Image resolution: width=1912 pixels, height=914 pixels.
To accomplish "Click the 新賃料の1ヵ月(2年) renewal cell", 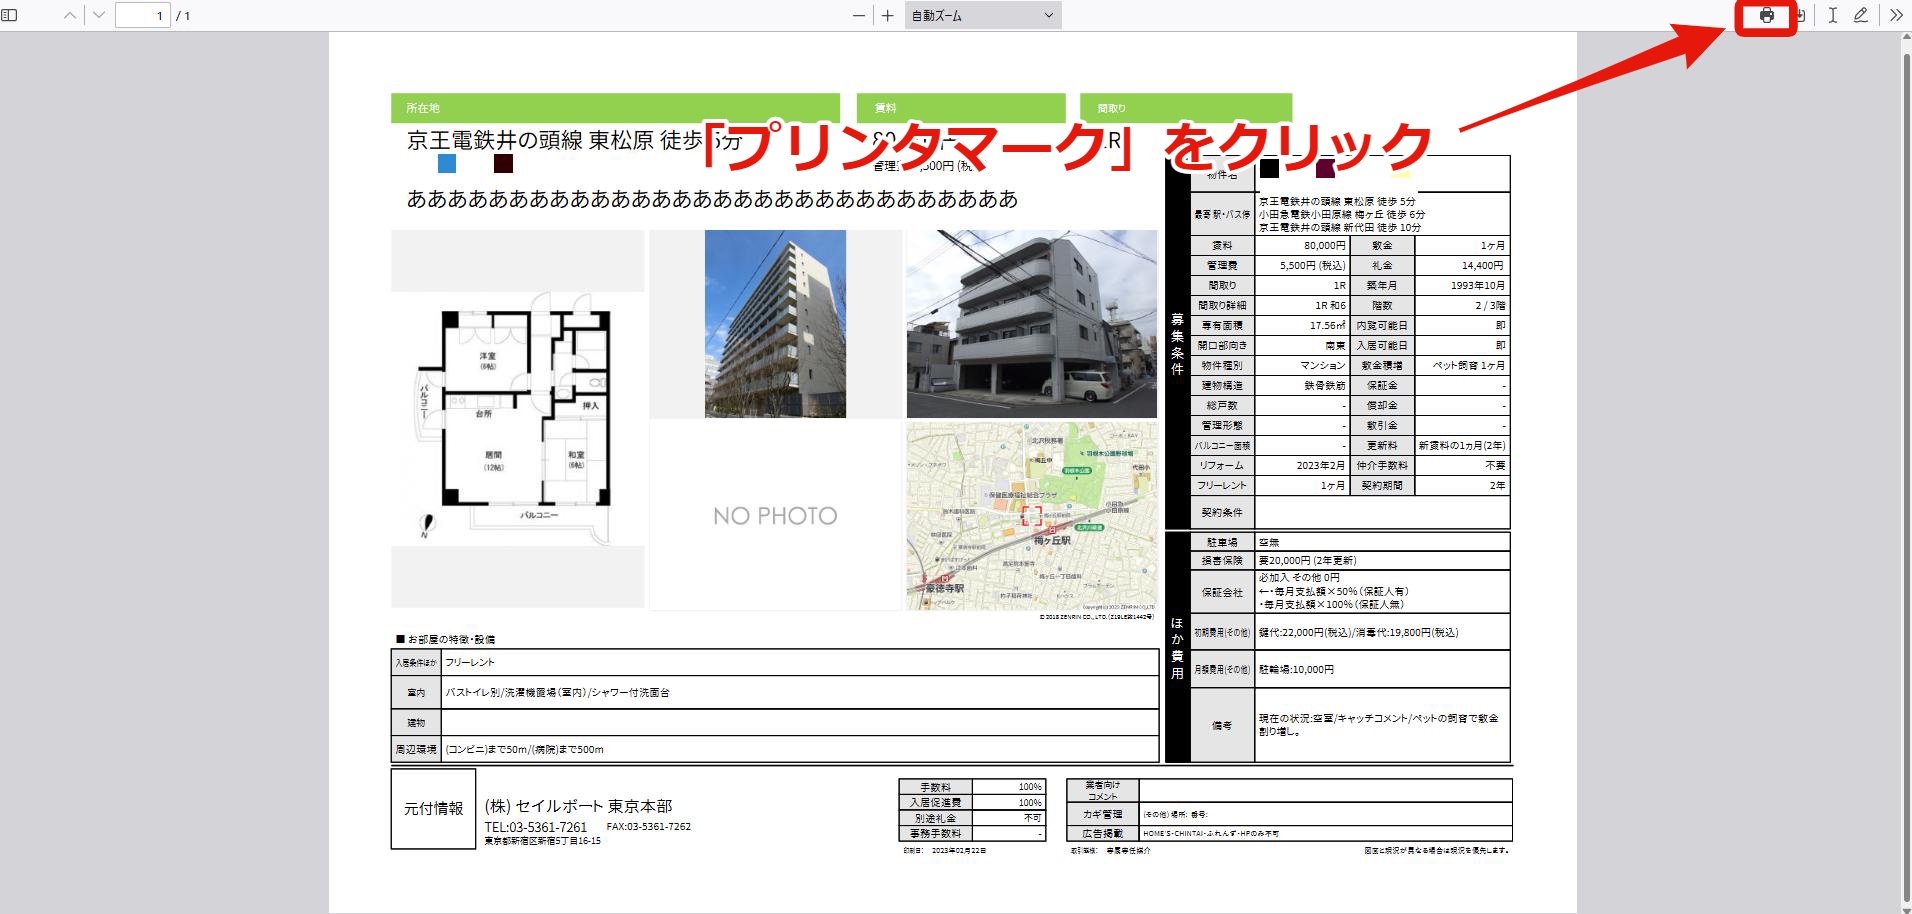I will click(1462, 445).
